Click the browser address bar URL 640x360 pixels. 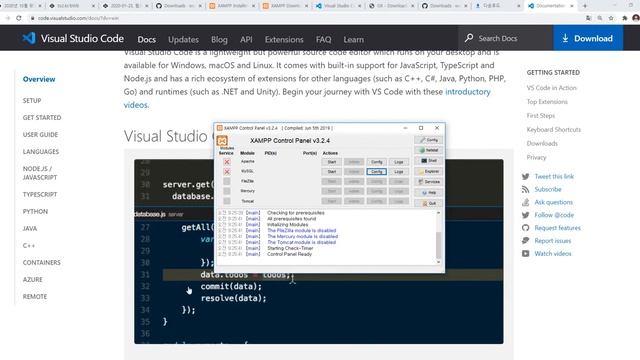[78, 18]
